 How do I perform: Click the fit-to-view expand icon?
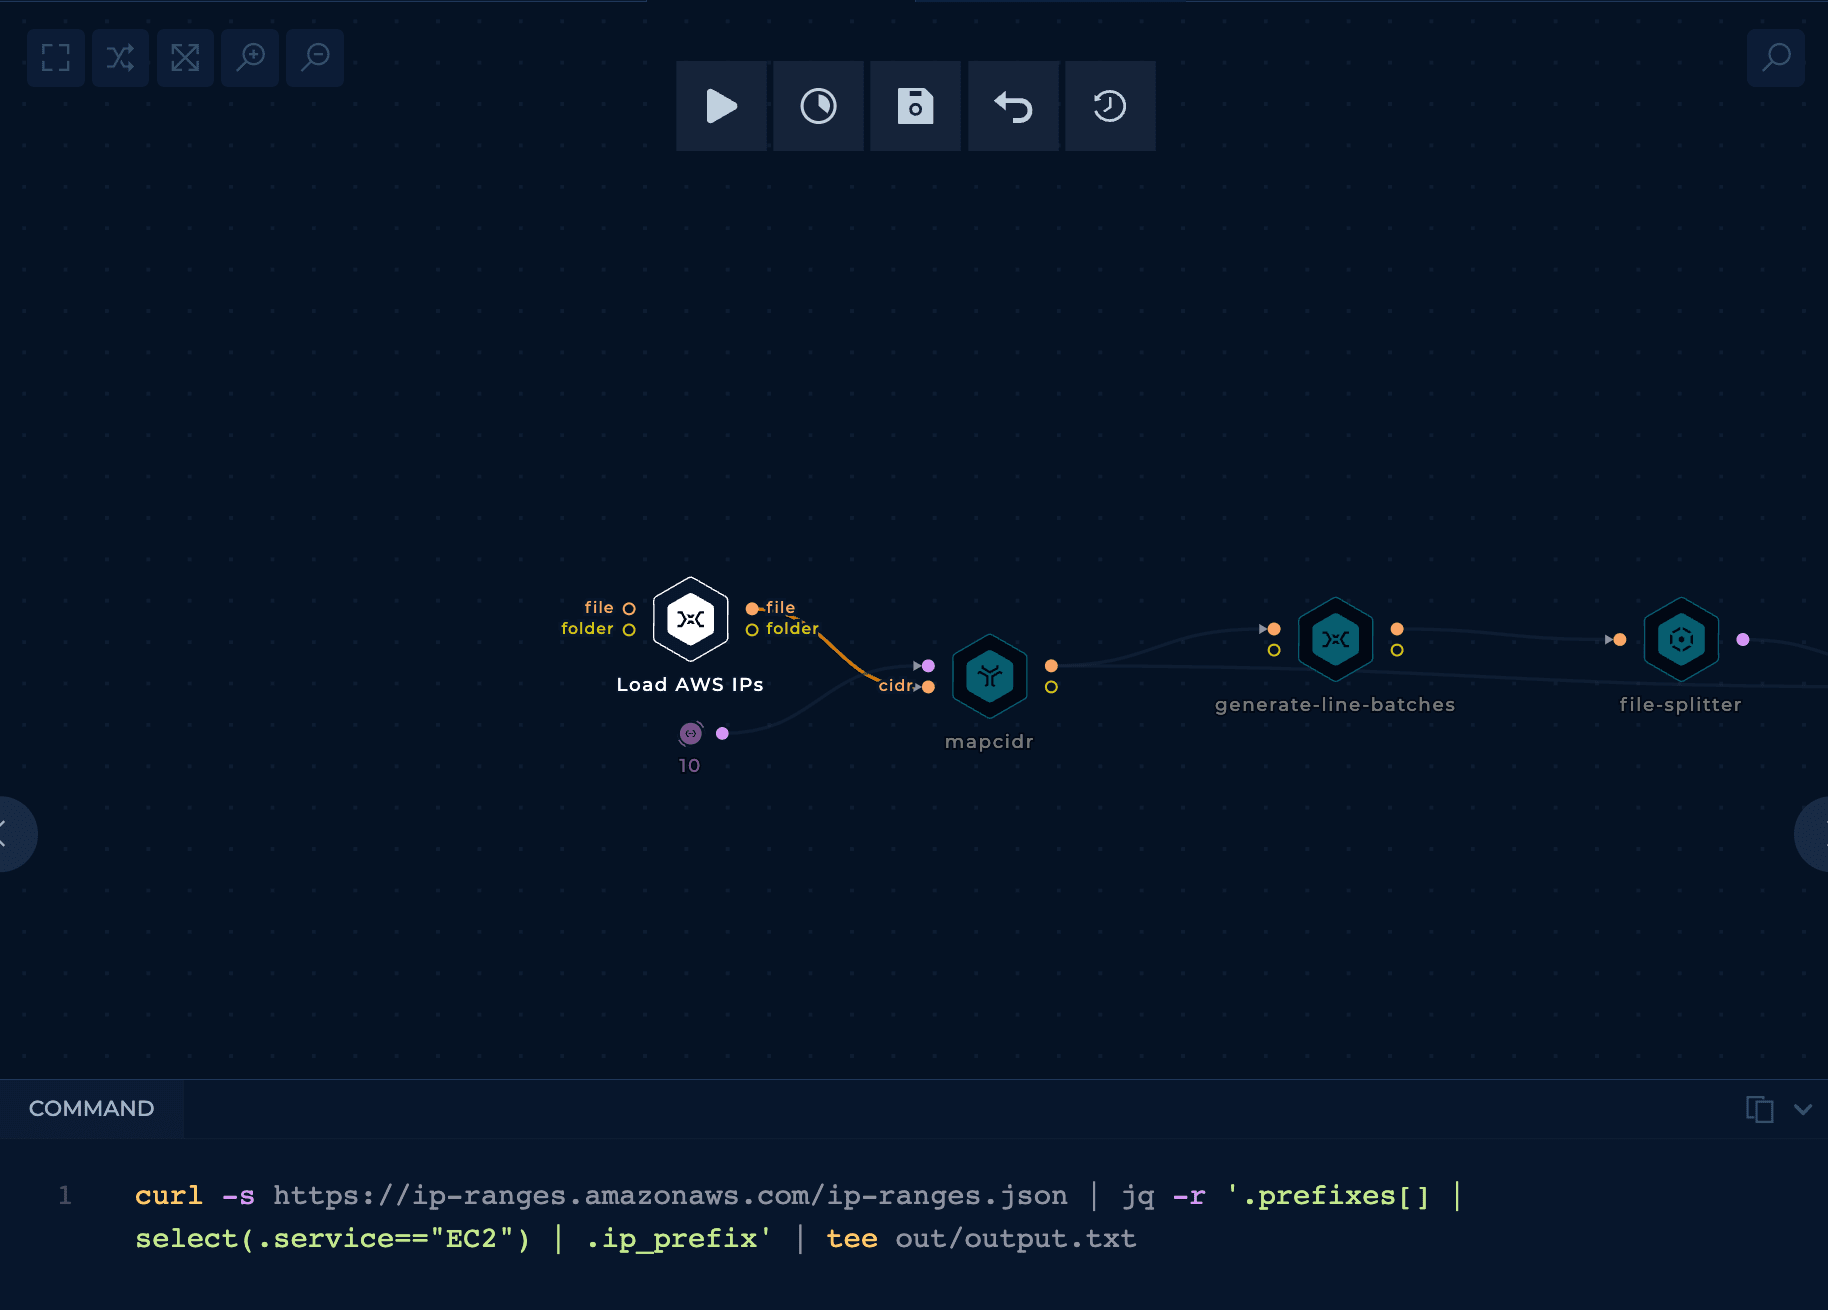tap(185, 58)
